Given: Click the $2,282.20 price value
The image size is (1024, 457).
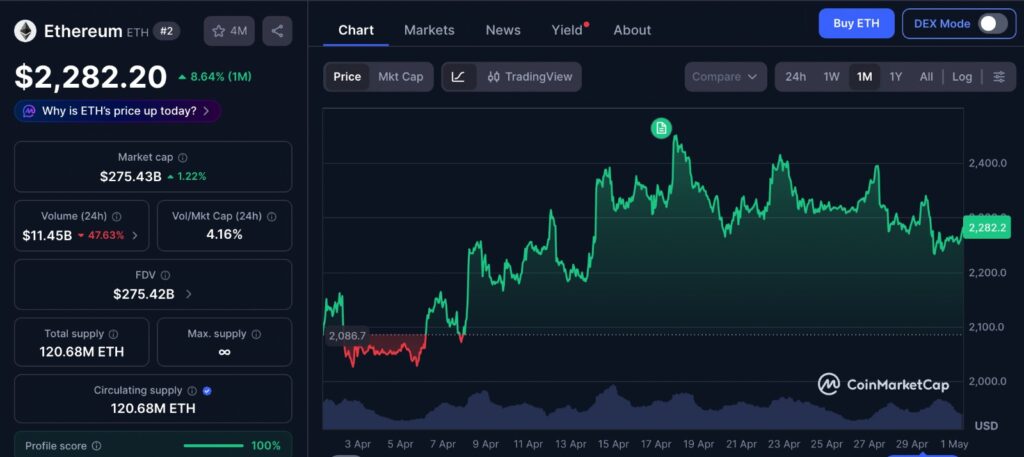Looking at the screenshot, I should [91, 77].
